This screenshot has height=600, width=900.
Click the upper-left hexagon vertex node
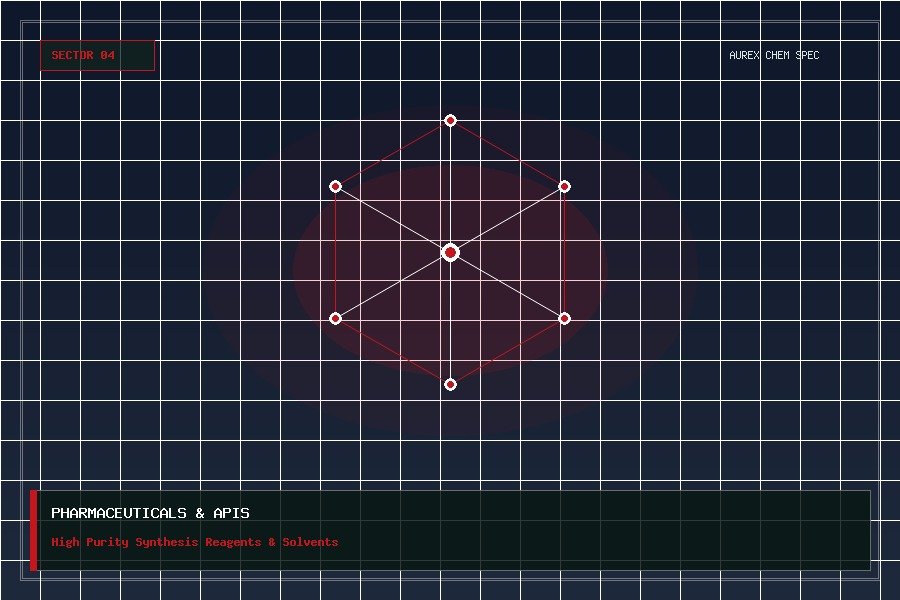click(336, 186)
